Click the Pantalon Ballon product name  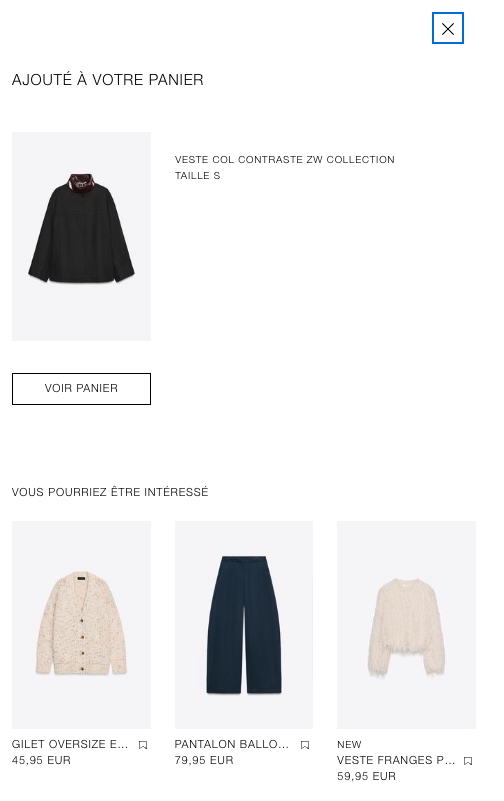click(231, 744)
